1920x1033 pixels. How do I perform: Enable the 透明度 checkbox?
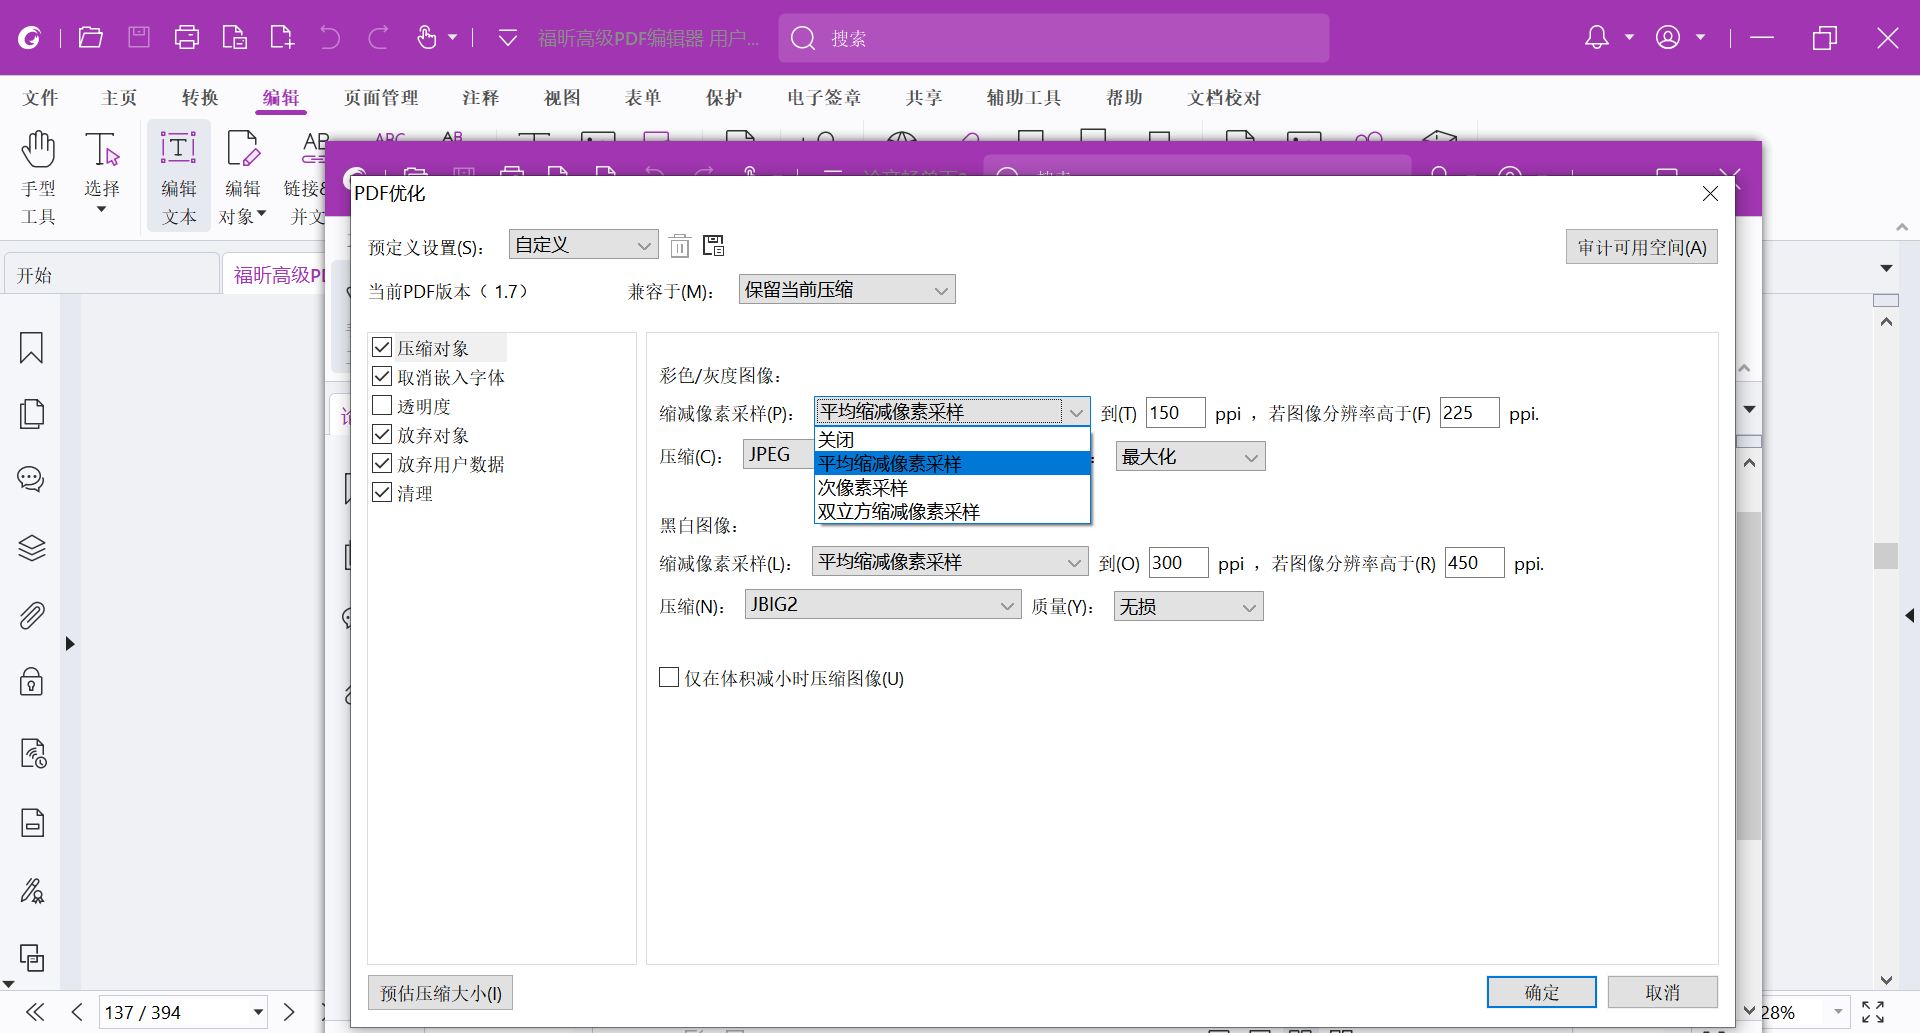click(x=381, y=406)
